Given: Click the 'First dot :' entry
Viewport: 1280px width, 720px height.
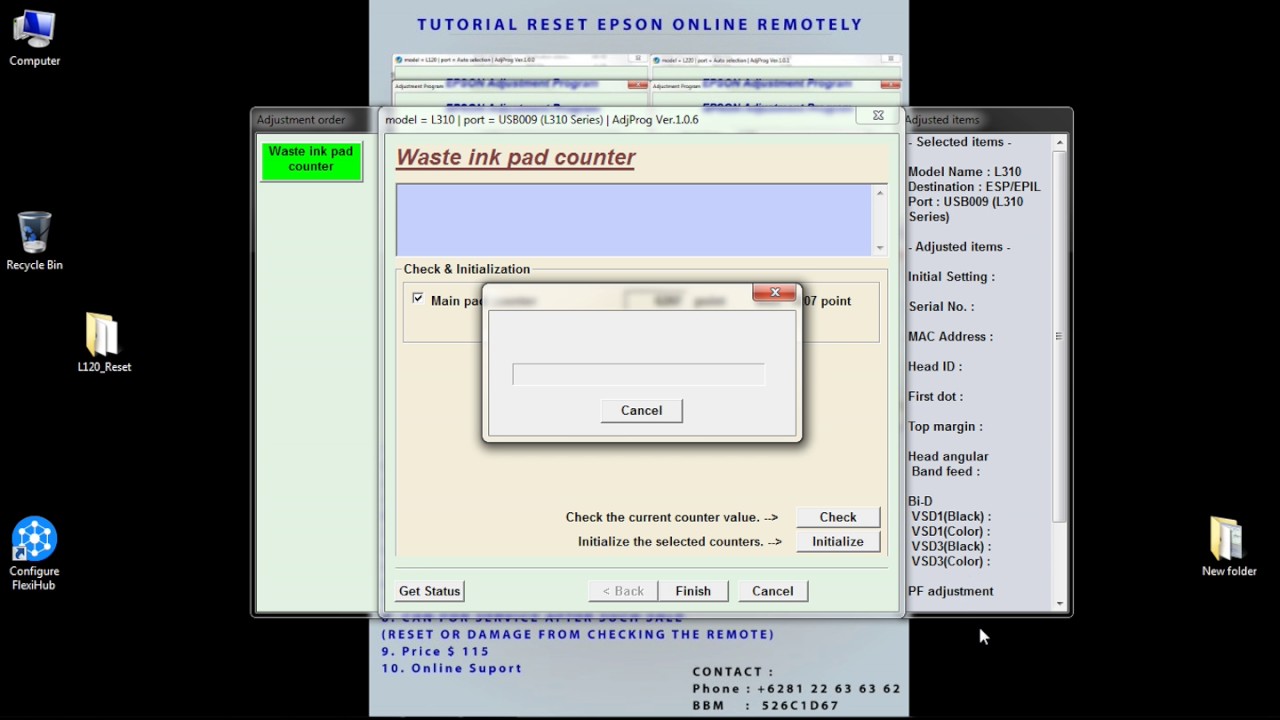Looking at the screenshot, I should 936,397.
